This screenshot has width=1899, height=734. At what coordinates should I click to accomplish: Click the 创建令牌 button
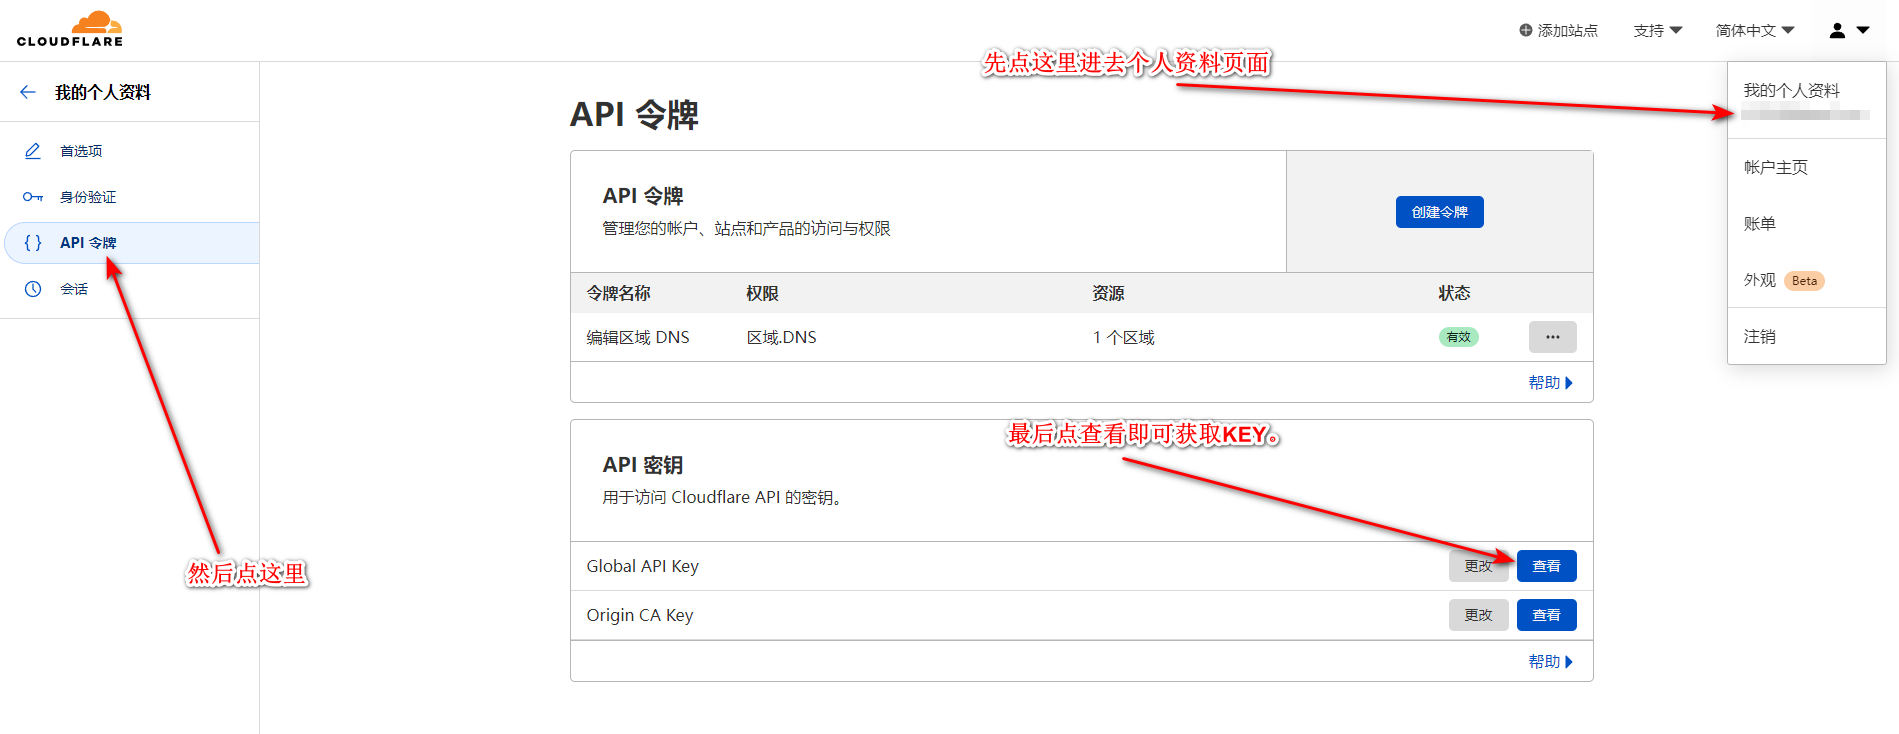pos(1439,212)
